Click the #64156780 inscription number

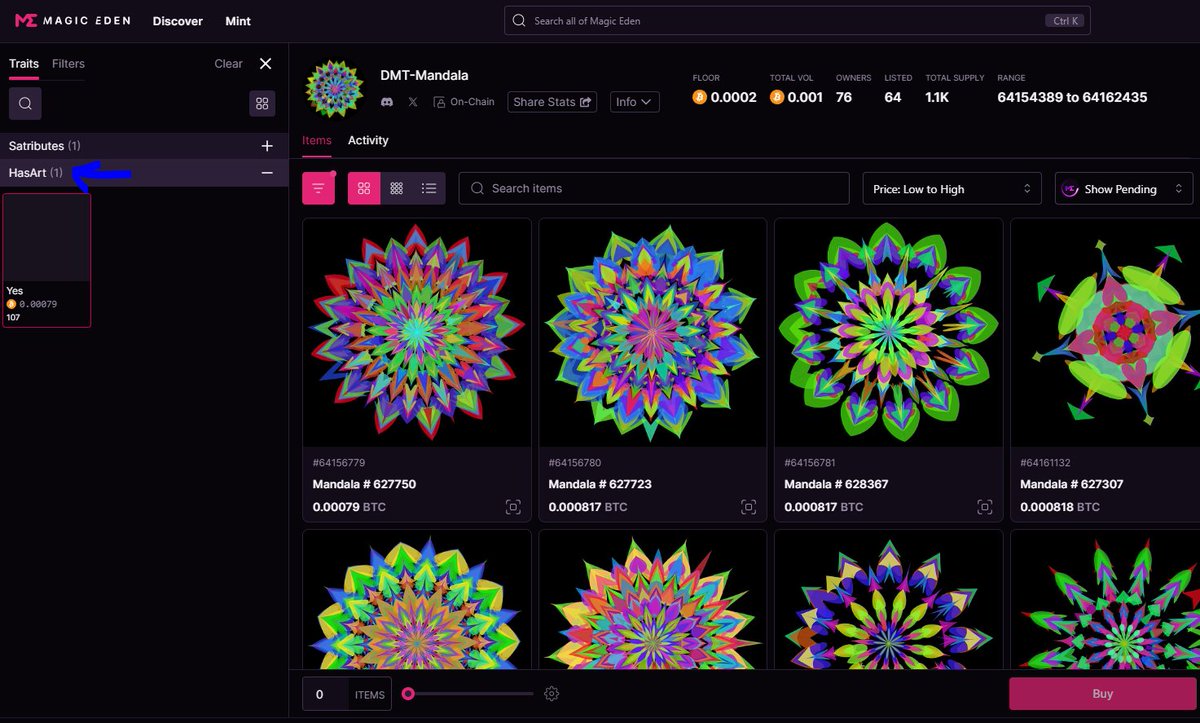(x=575, y=463)
